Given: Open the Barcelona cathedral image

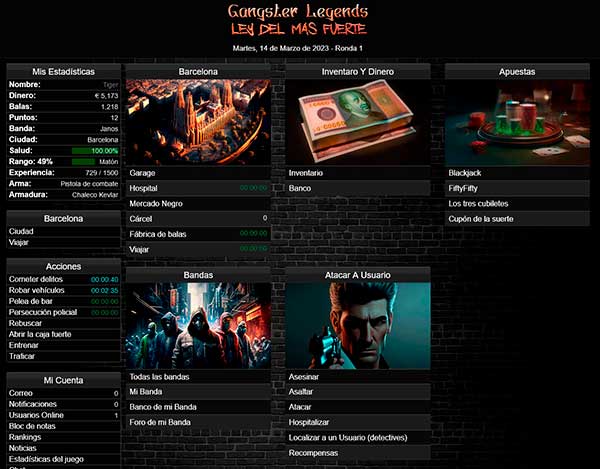Looking at the screenshot, I should [x=198, y=122].
